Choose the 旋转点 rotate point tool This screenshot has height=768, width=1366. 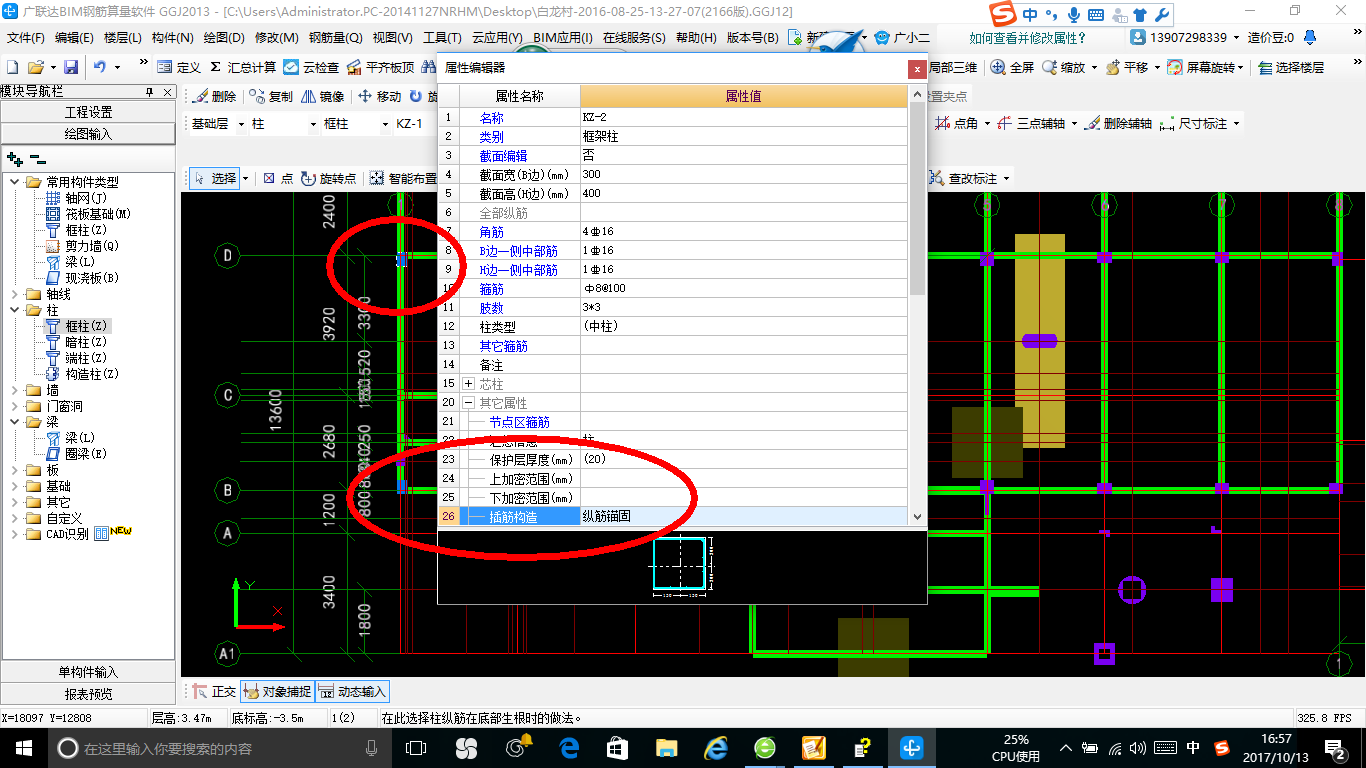(328, 178)
